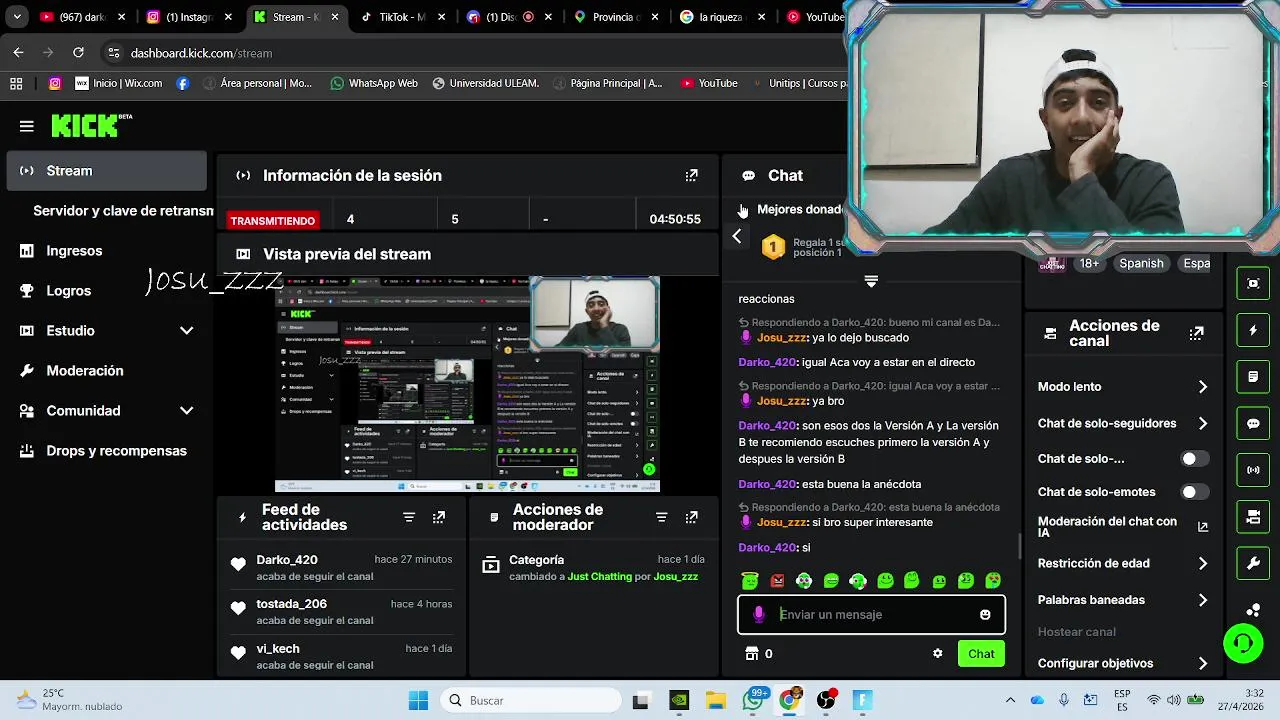Click vi_kech in the activity feed

coord(278,648)
